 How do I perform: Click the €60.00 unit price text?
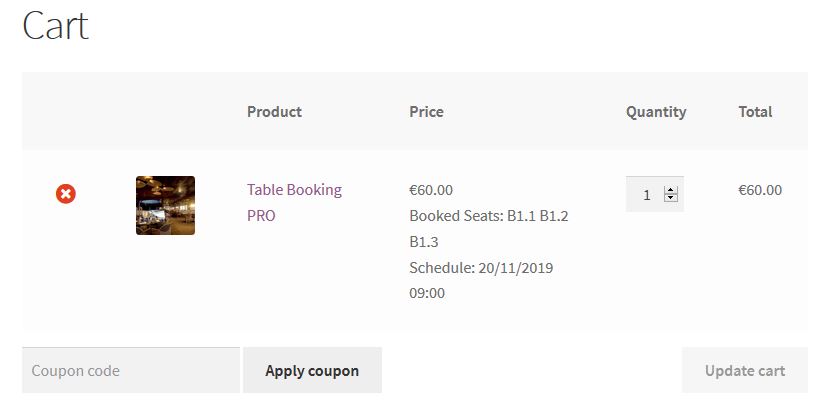(431, 190)
